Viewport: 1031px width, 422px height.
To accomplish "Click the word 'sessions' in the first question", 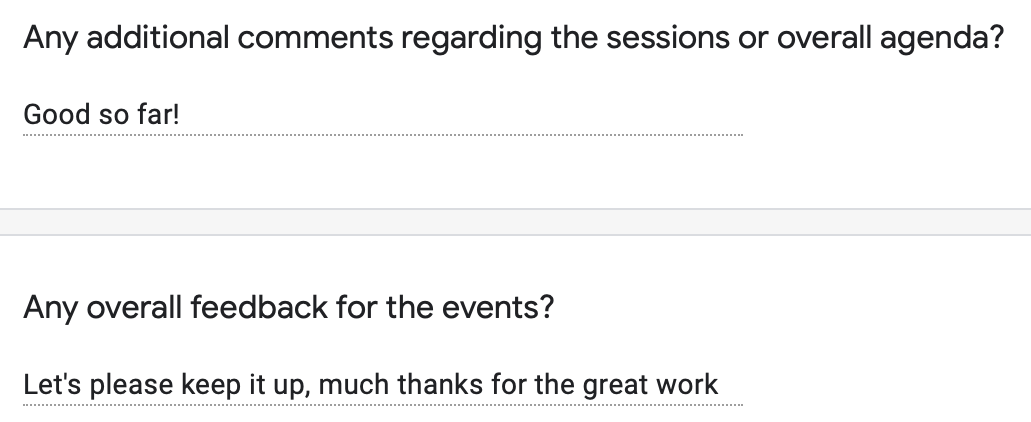I will [667, 37].
